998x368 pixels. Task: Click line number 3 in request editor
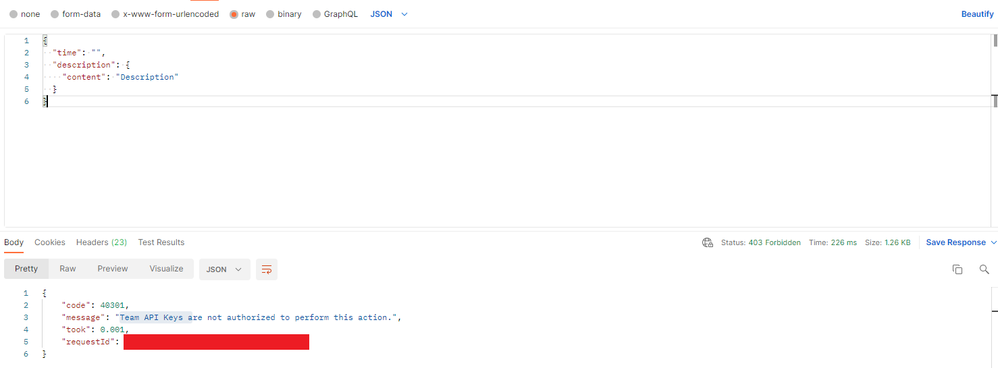(26, 65)
